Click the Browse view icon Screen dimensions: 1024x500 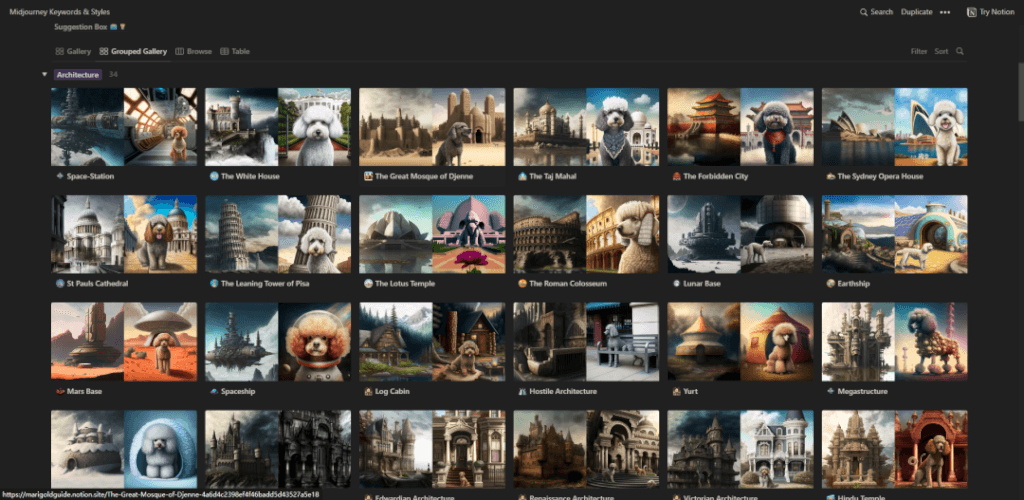tap(180, 51)
